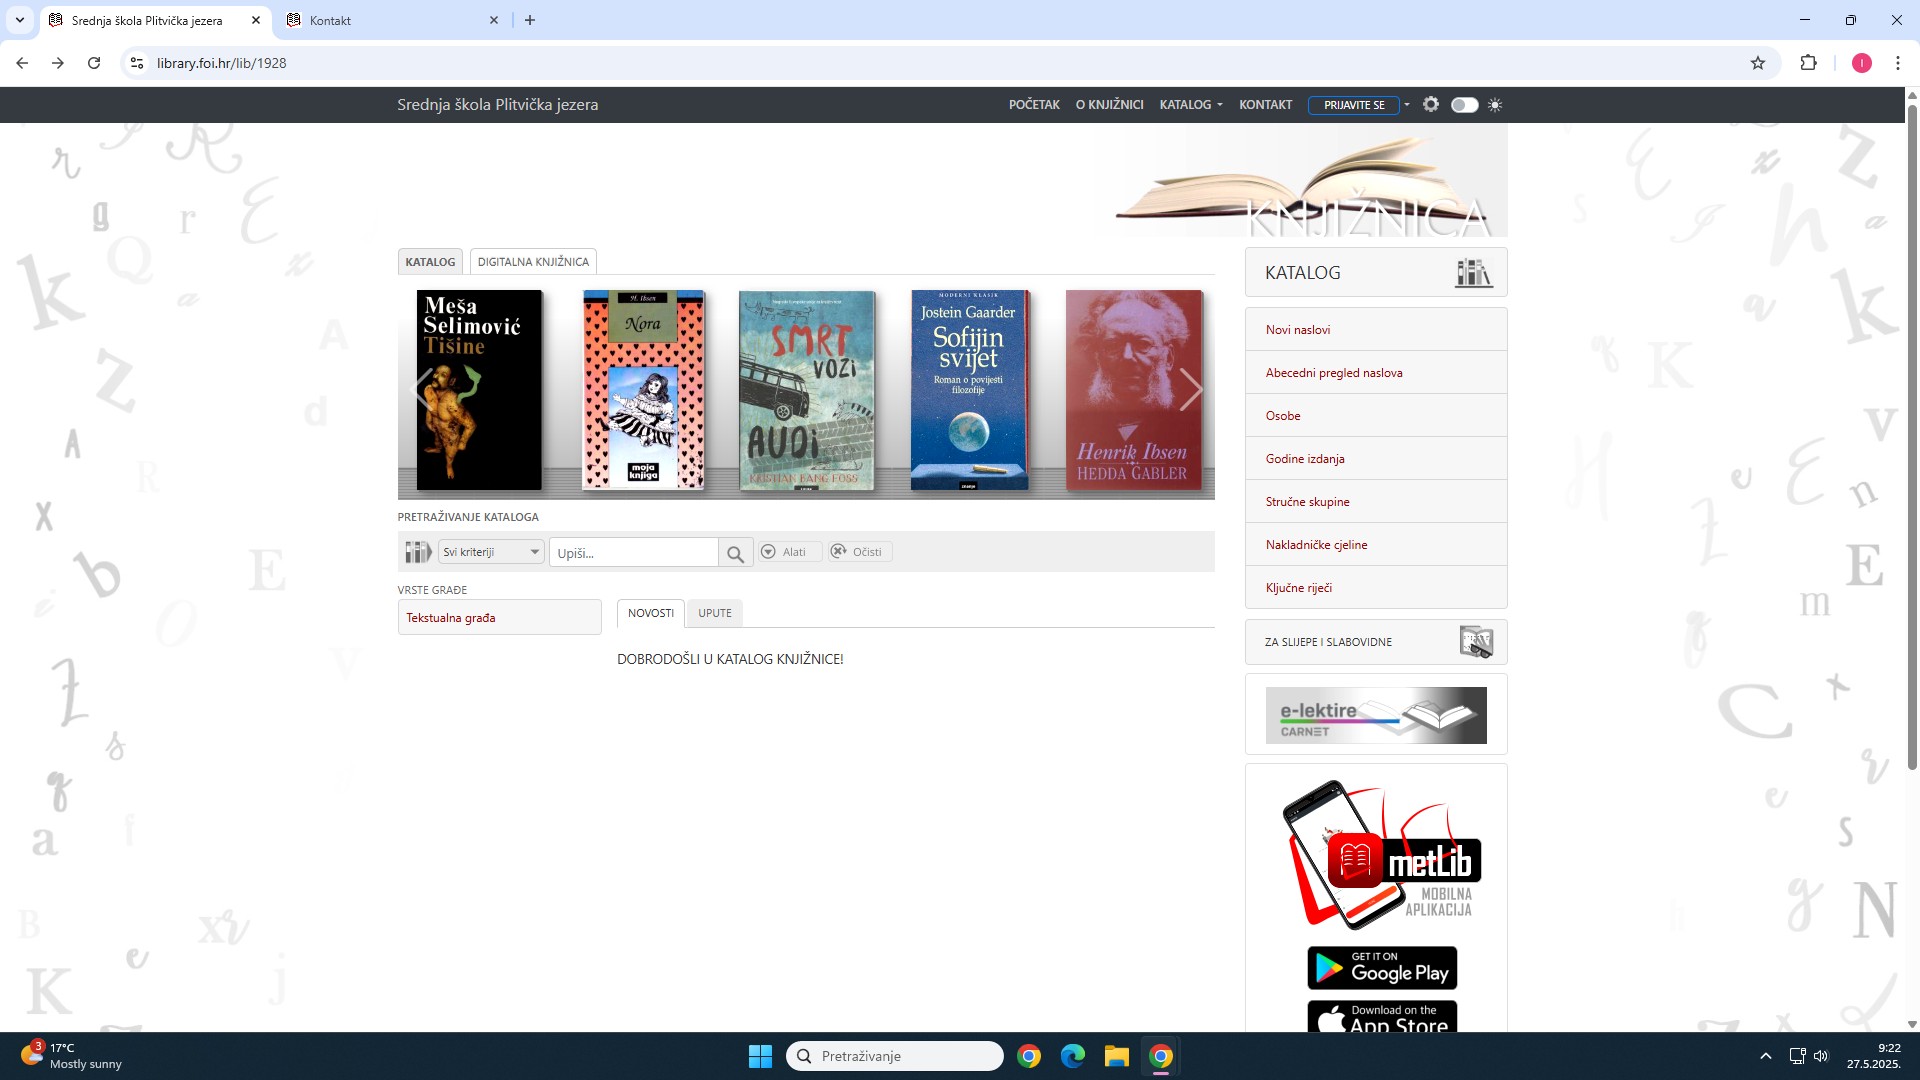Click taskbar Pretraživanje search box
Screen dimensions: 1920x1080
click(x=895, y=1056)
